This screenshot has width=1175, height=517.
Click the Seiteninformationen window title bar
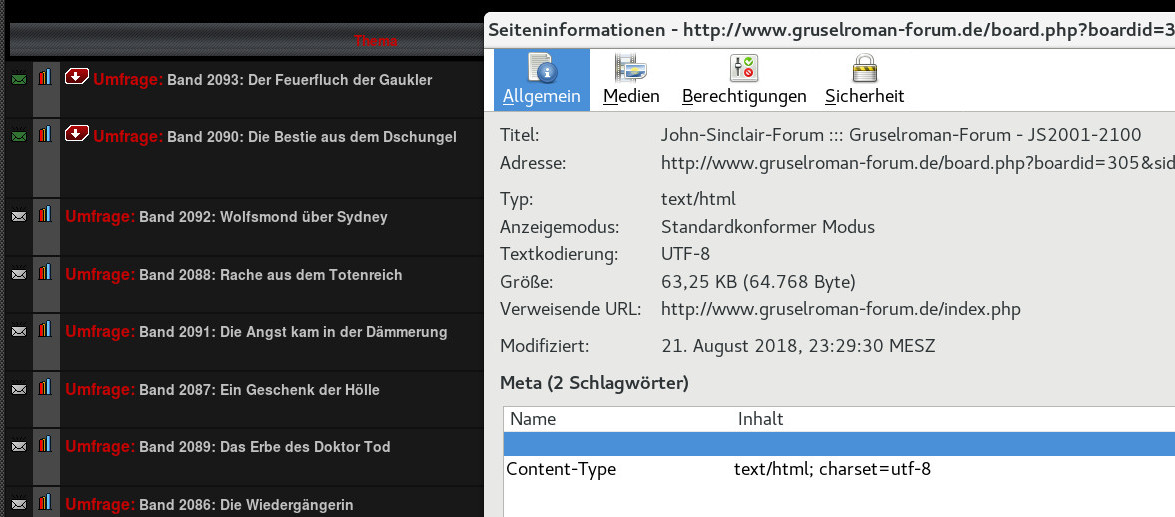(830, 30)
